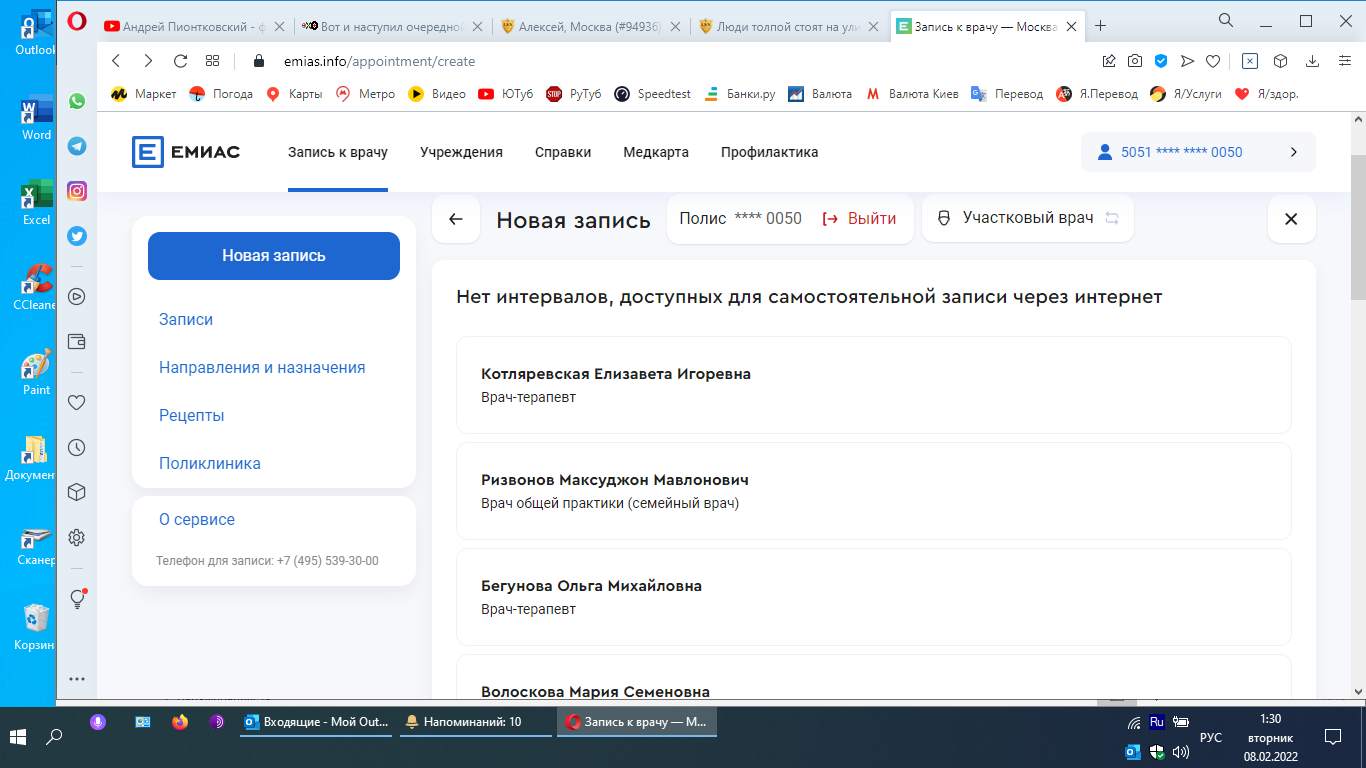This screenshot has width=1366, height=768.
Task: Switch to the Учреждения section
Action: point(461,152)
